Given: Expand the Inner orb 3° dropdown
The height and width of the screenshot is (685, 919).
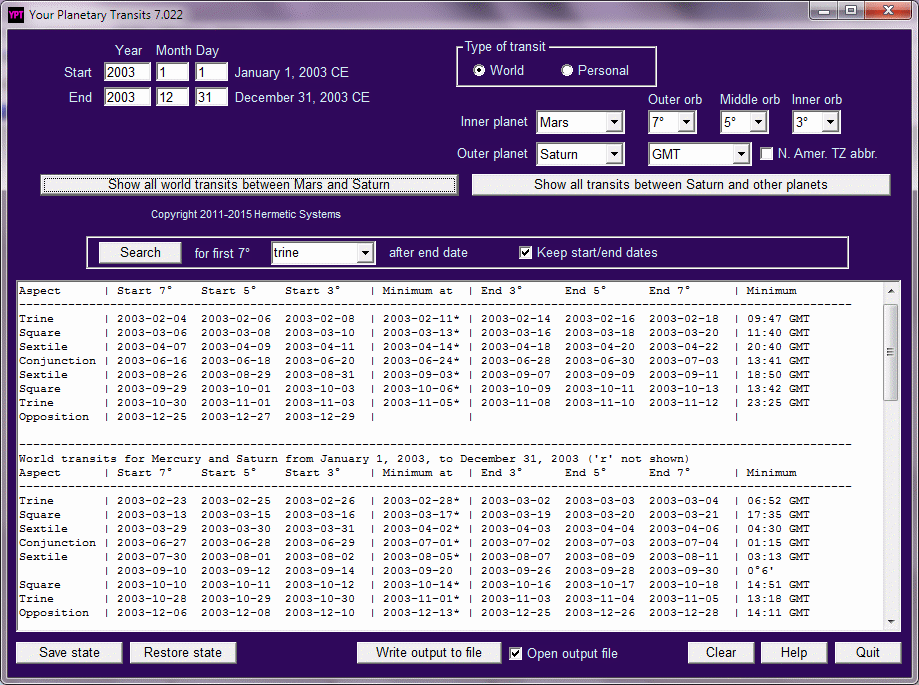Looking at the screenshot, I should click(x=830, y=122).
